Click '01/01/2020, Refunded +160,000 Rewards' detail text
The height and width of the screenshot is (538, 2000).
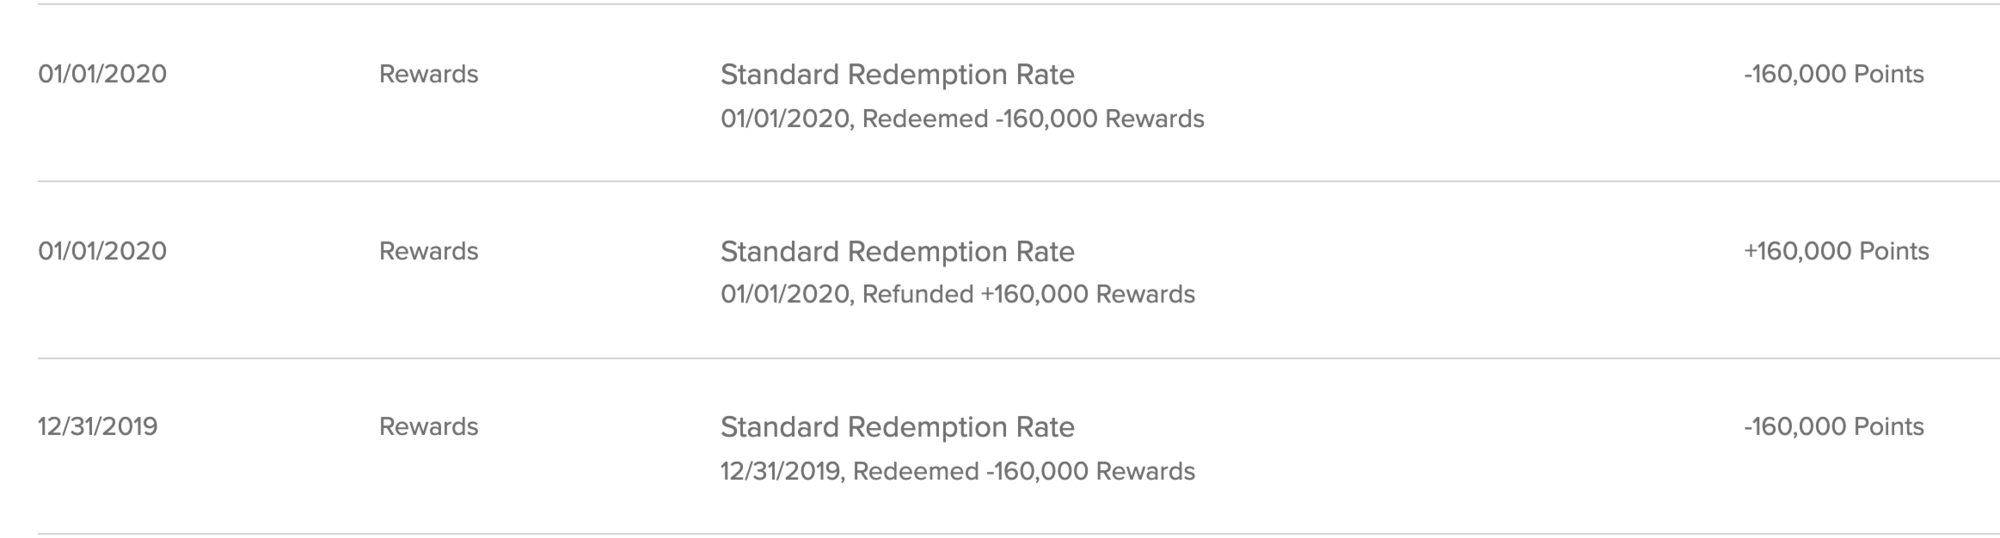click(957, 295)
